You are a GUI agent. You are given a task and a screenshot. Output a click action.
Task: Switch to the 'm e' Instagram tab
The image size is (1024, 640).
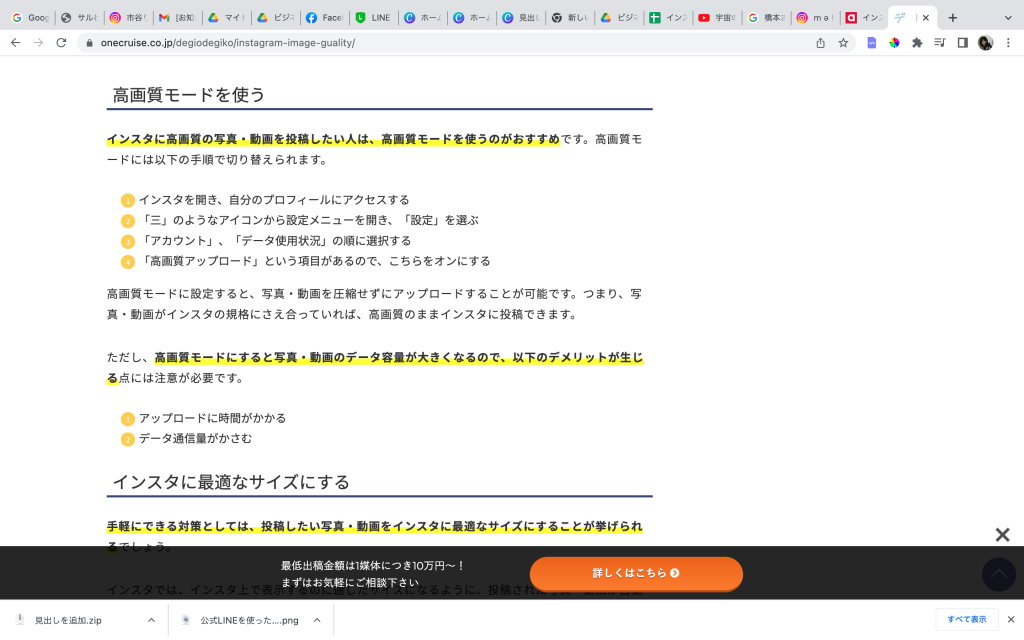pyautogui.click(x=814, y=18)
